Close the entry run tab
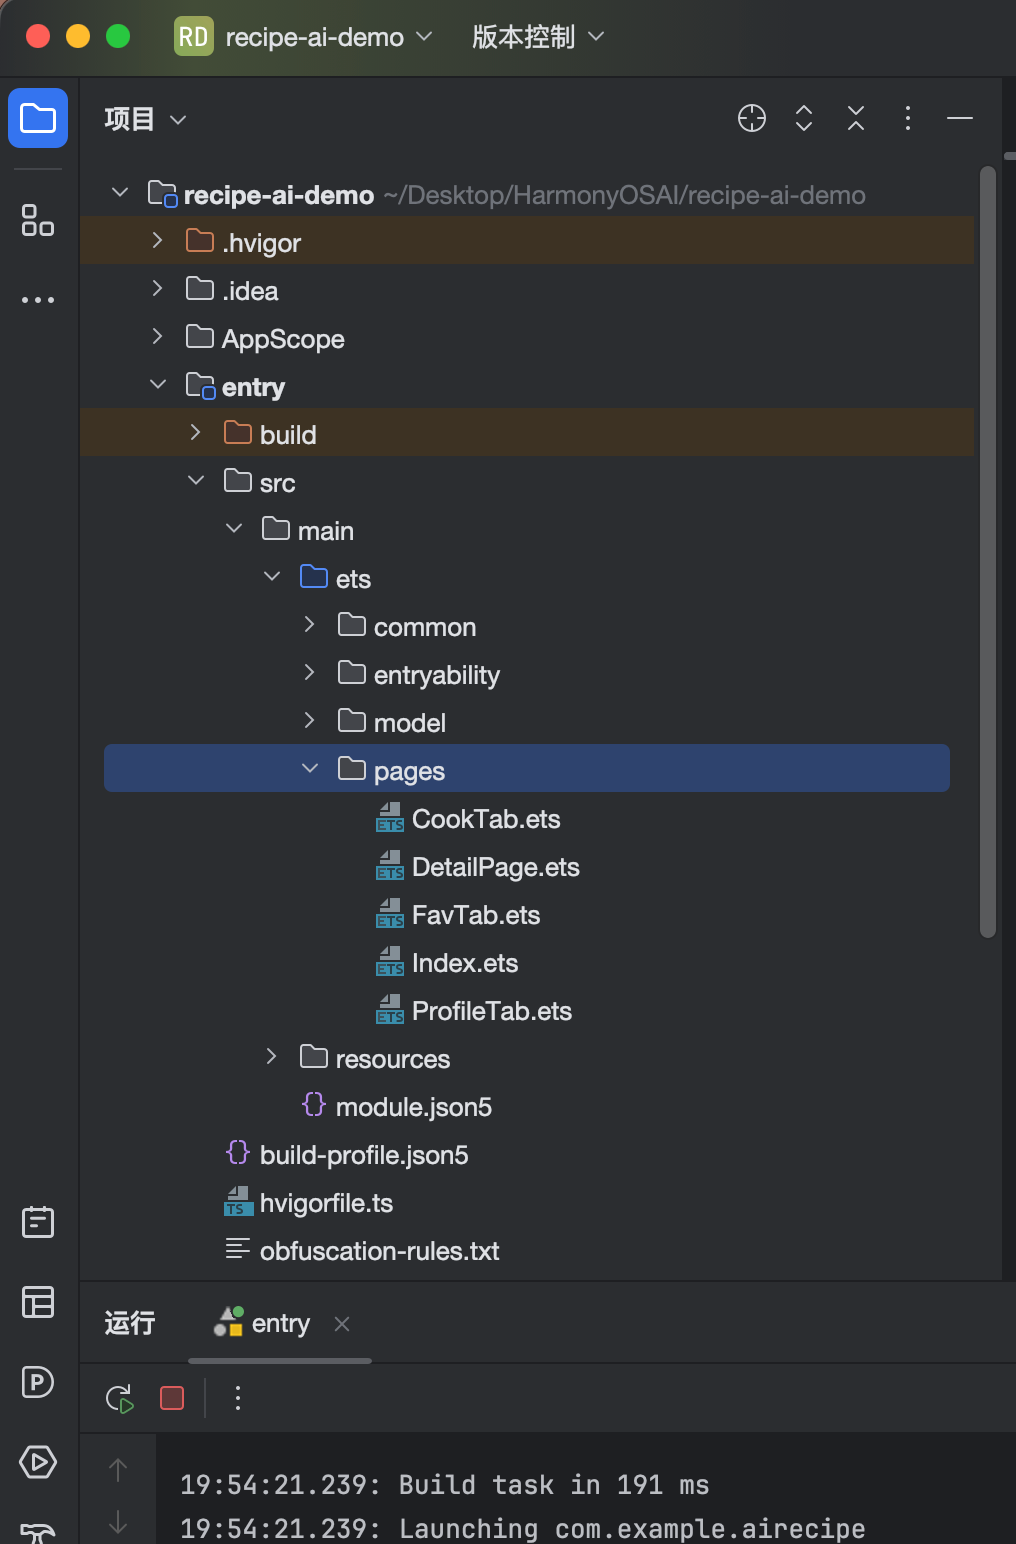Viewport: 1016px width, 1544px height. [x=342, y=1323]
